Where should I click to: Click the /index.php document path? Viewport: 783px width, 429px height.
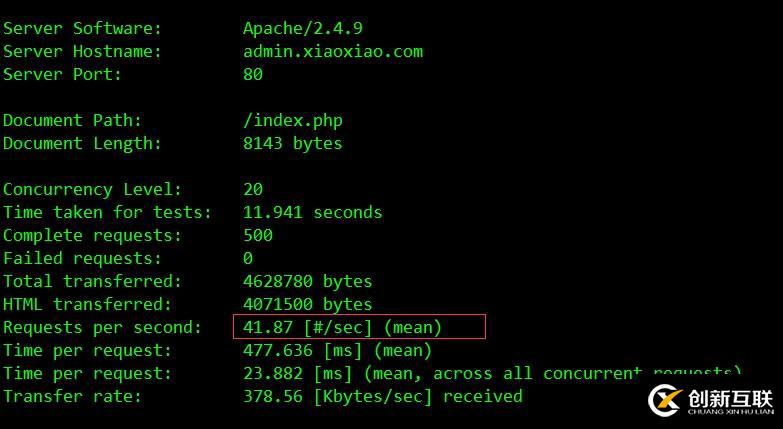(292, 120)
